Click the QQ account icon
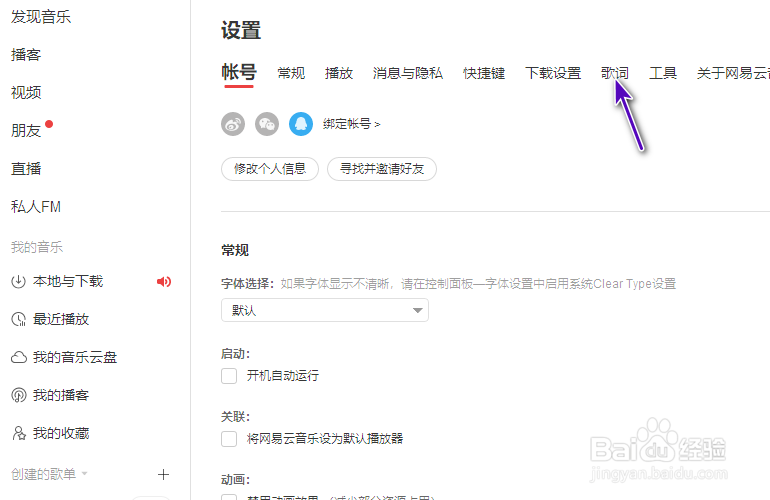Image resolution: width=770 pixels, height=500 pixels. click(x=301, y=124)
